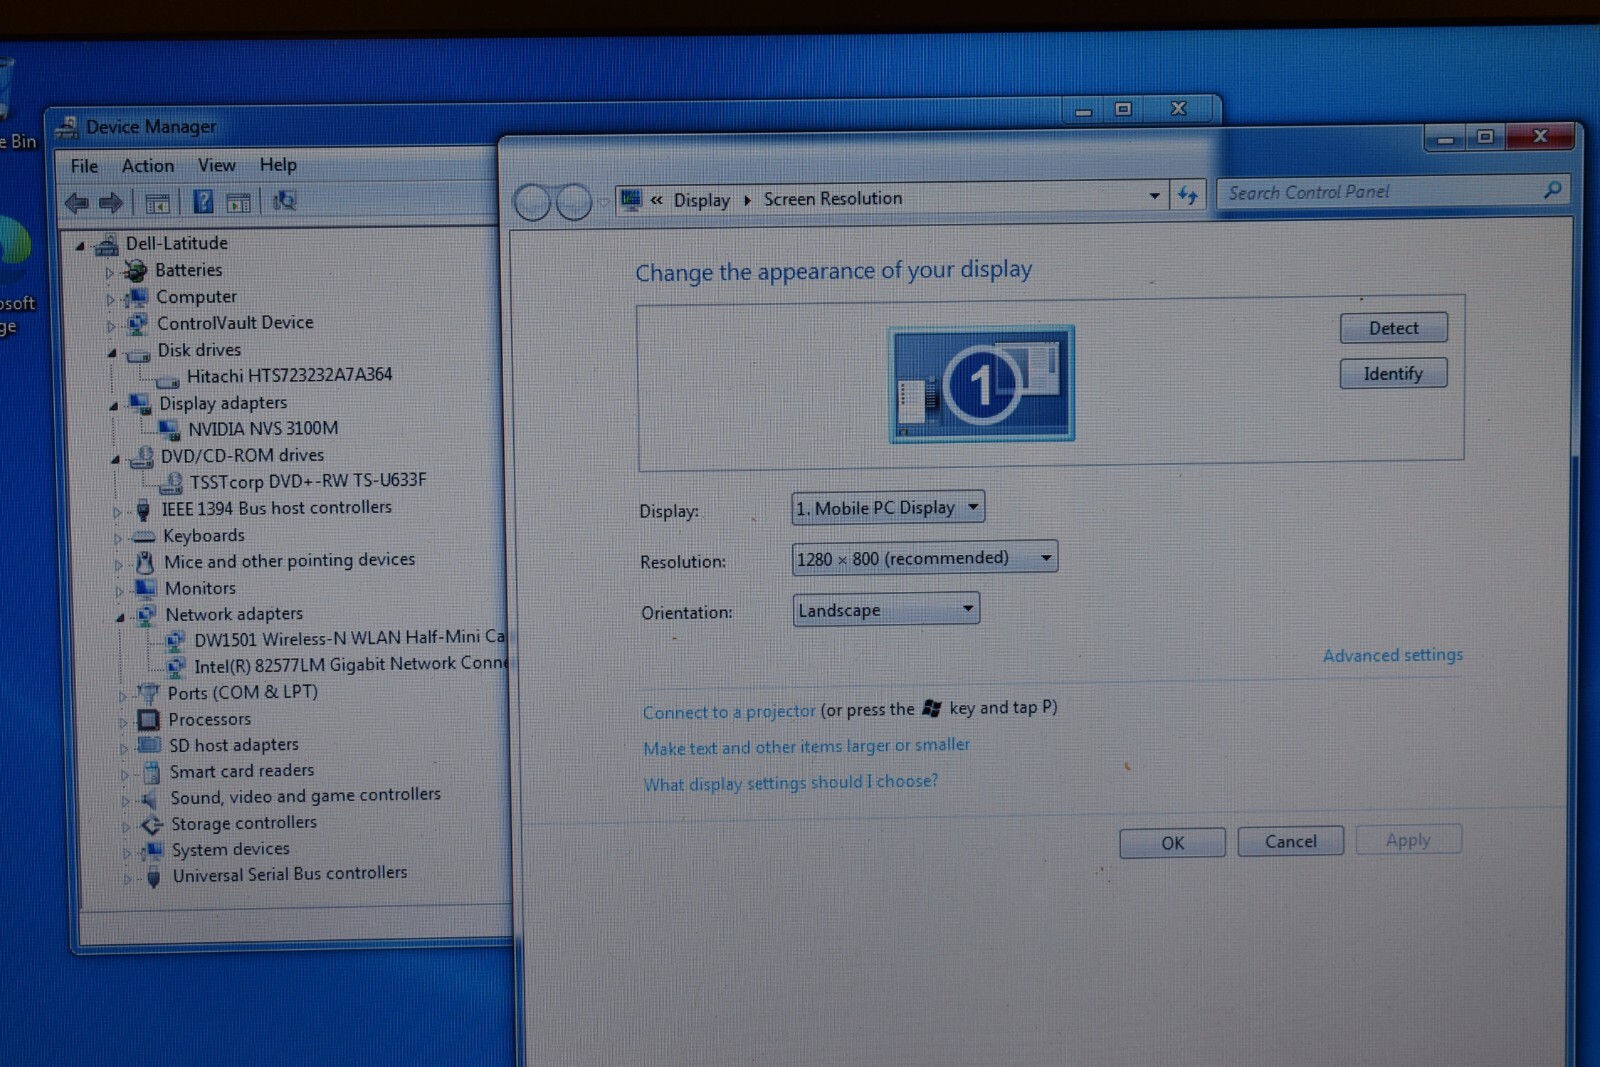1600x1067 pixels.
Task: Expand the Computer category arrow
Action: tap(110, 299)
